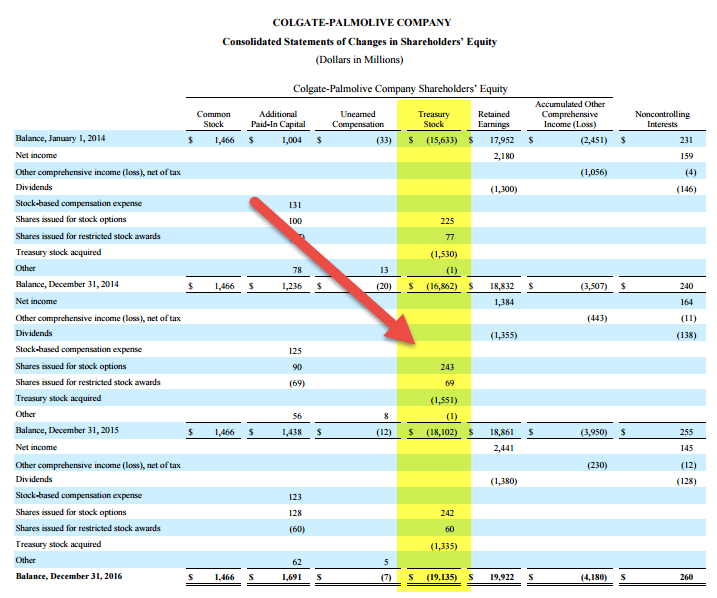Image resolution: width=717 pixels, height=598 pixels.
Task: Select the 13 unearned compensation value
Action: [384, 270]
